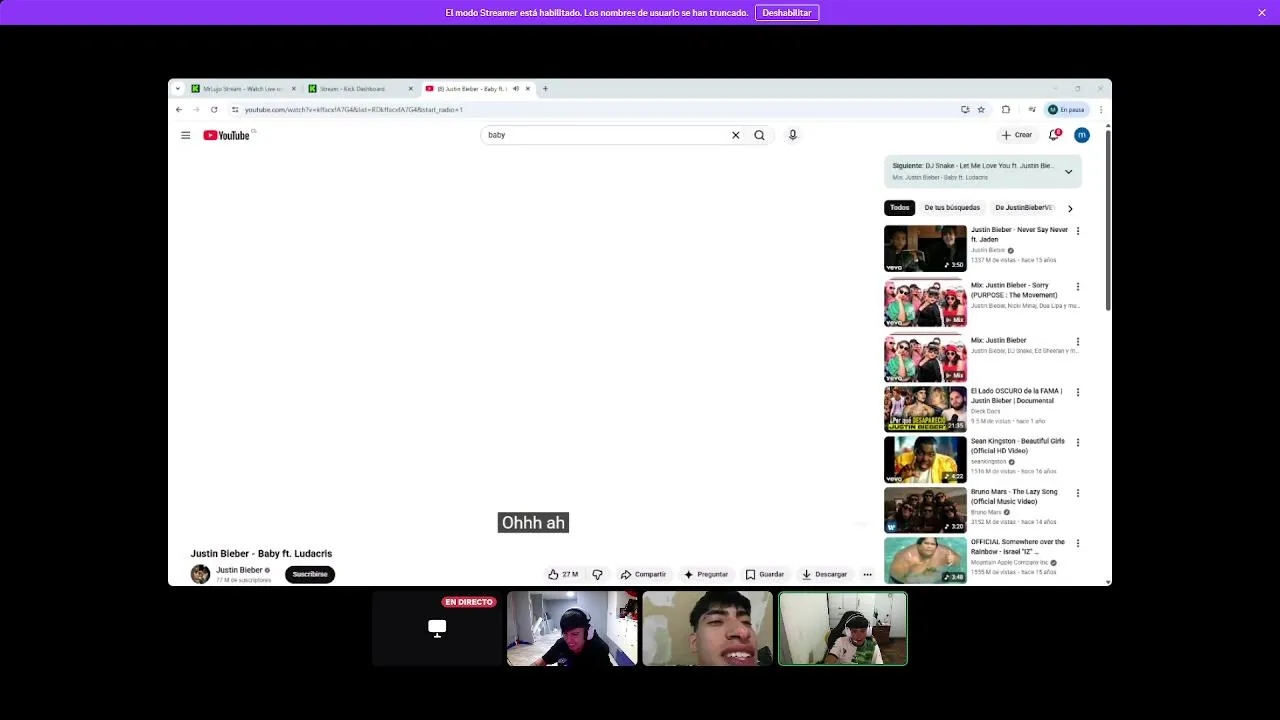Open Never Say Never video thumbnail

925,249
